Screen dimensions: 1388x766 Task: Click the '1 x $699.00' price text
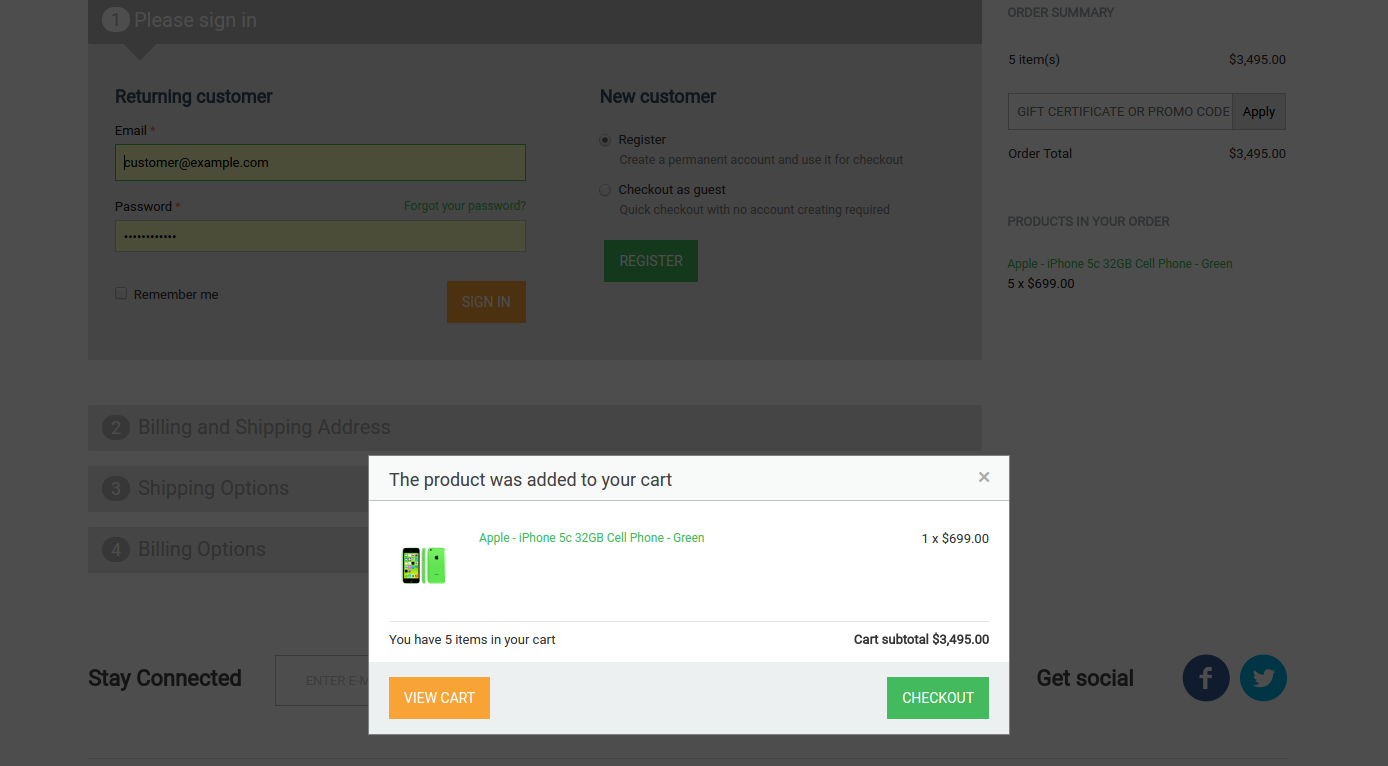(x=955, y=539)
